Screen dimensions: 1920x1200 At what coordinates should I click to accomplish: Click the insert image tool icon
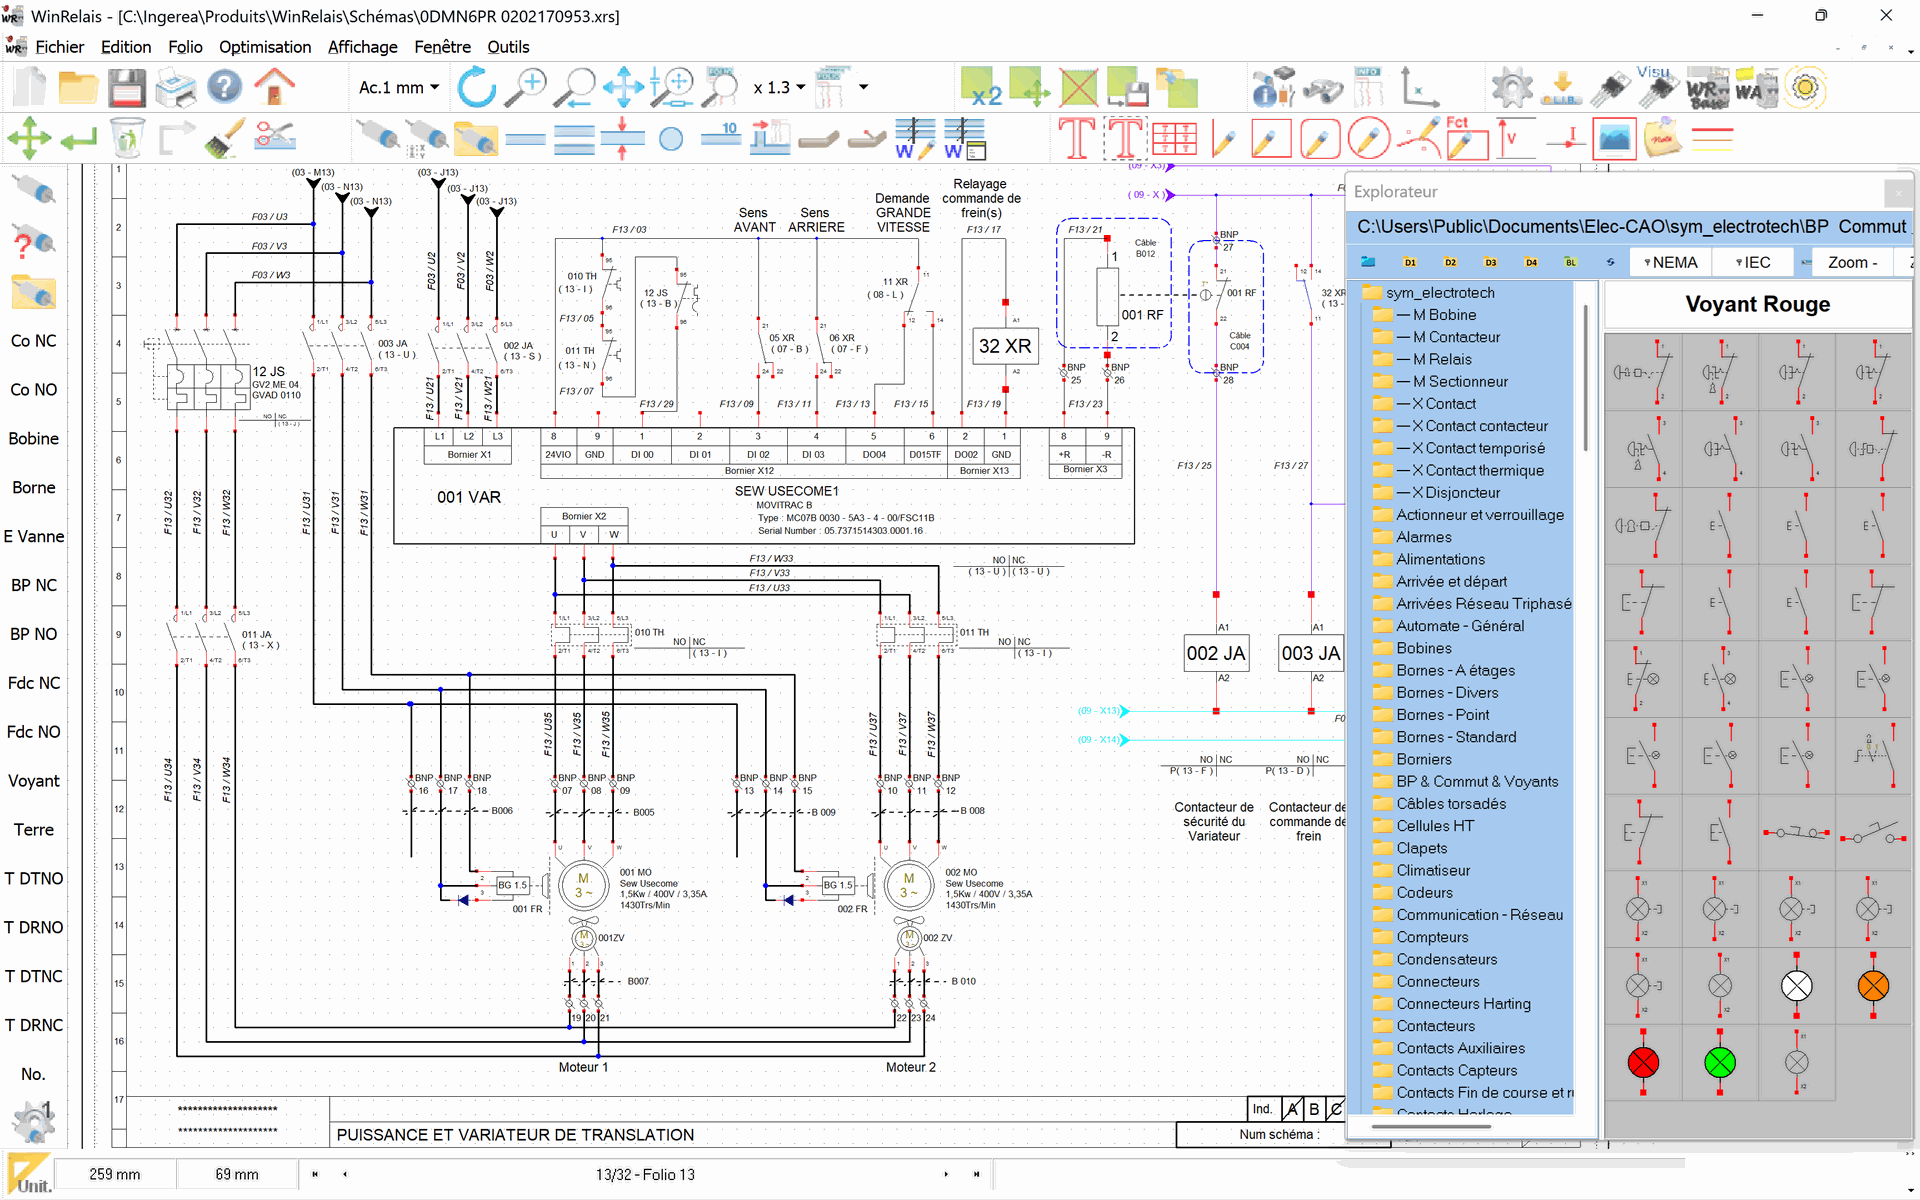[x=1614, y=138]
